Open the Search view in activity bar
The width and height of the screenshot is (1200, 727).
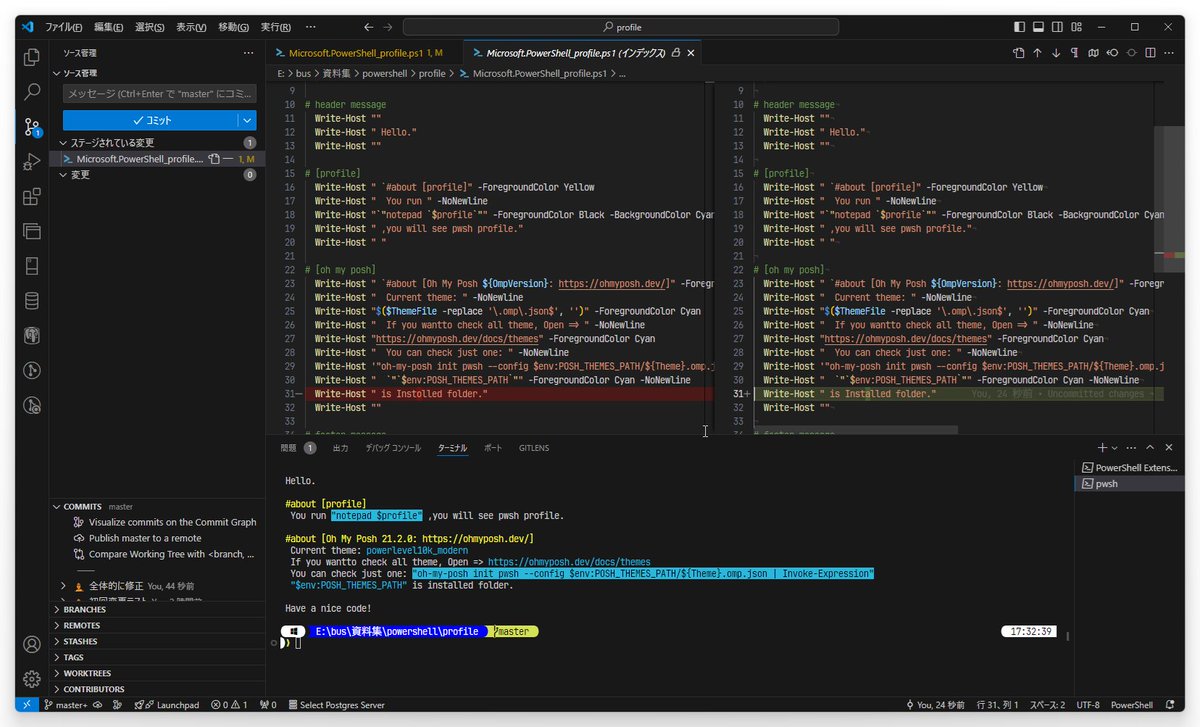32,92
